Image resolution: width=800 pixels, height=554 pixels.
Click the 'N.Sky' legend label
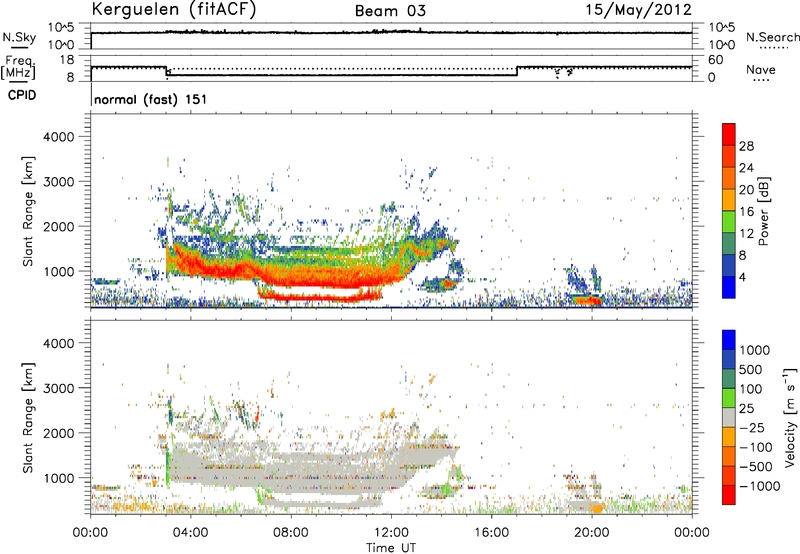tap(19, 37)
